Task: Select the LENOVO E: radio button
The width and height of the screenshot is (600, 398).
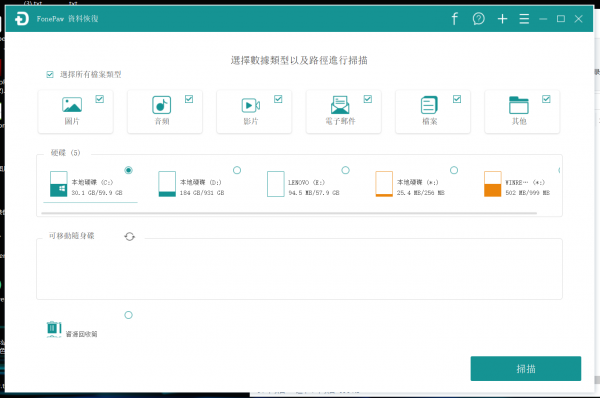Action: pyautogui.click(x=345, y=170)
